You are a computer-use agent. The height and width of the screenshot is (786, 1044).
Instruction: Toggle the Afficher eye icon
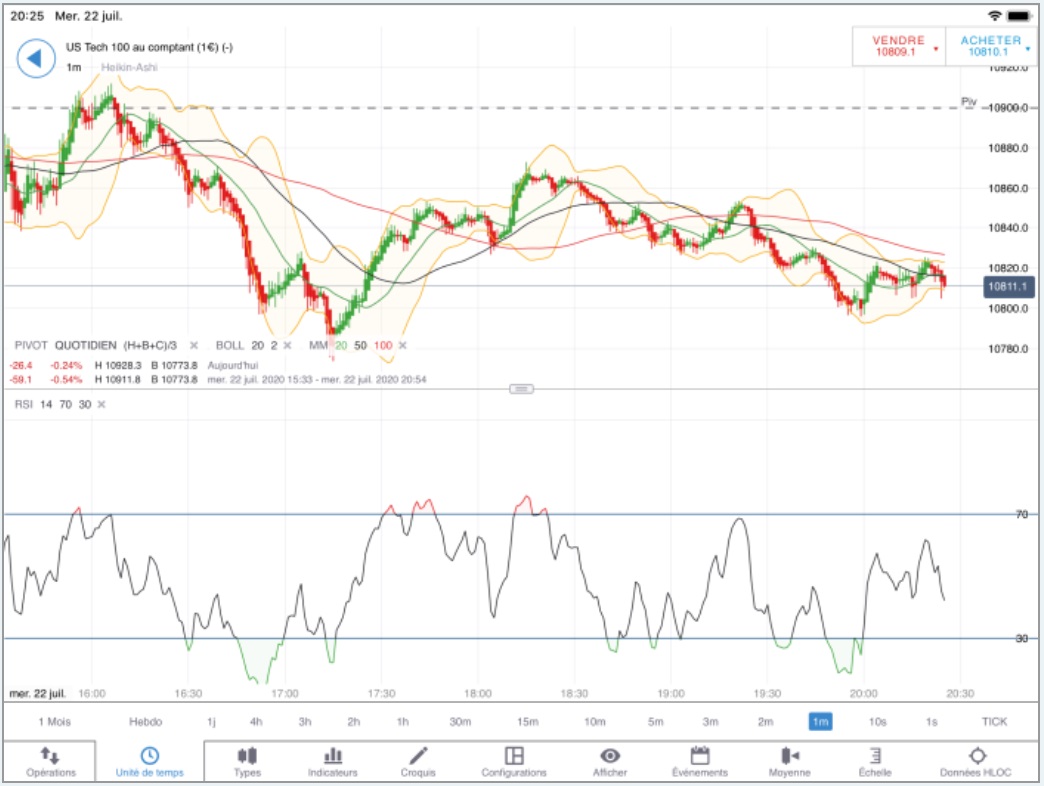(x=610, y=755)
